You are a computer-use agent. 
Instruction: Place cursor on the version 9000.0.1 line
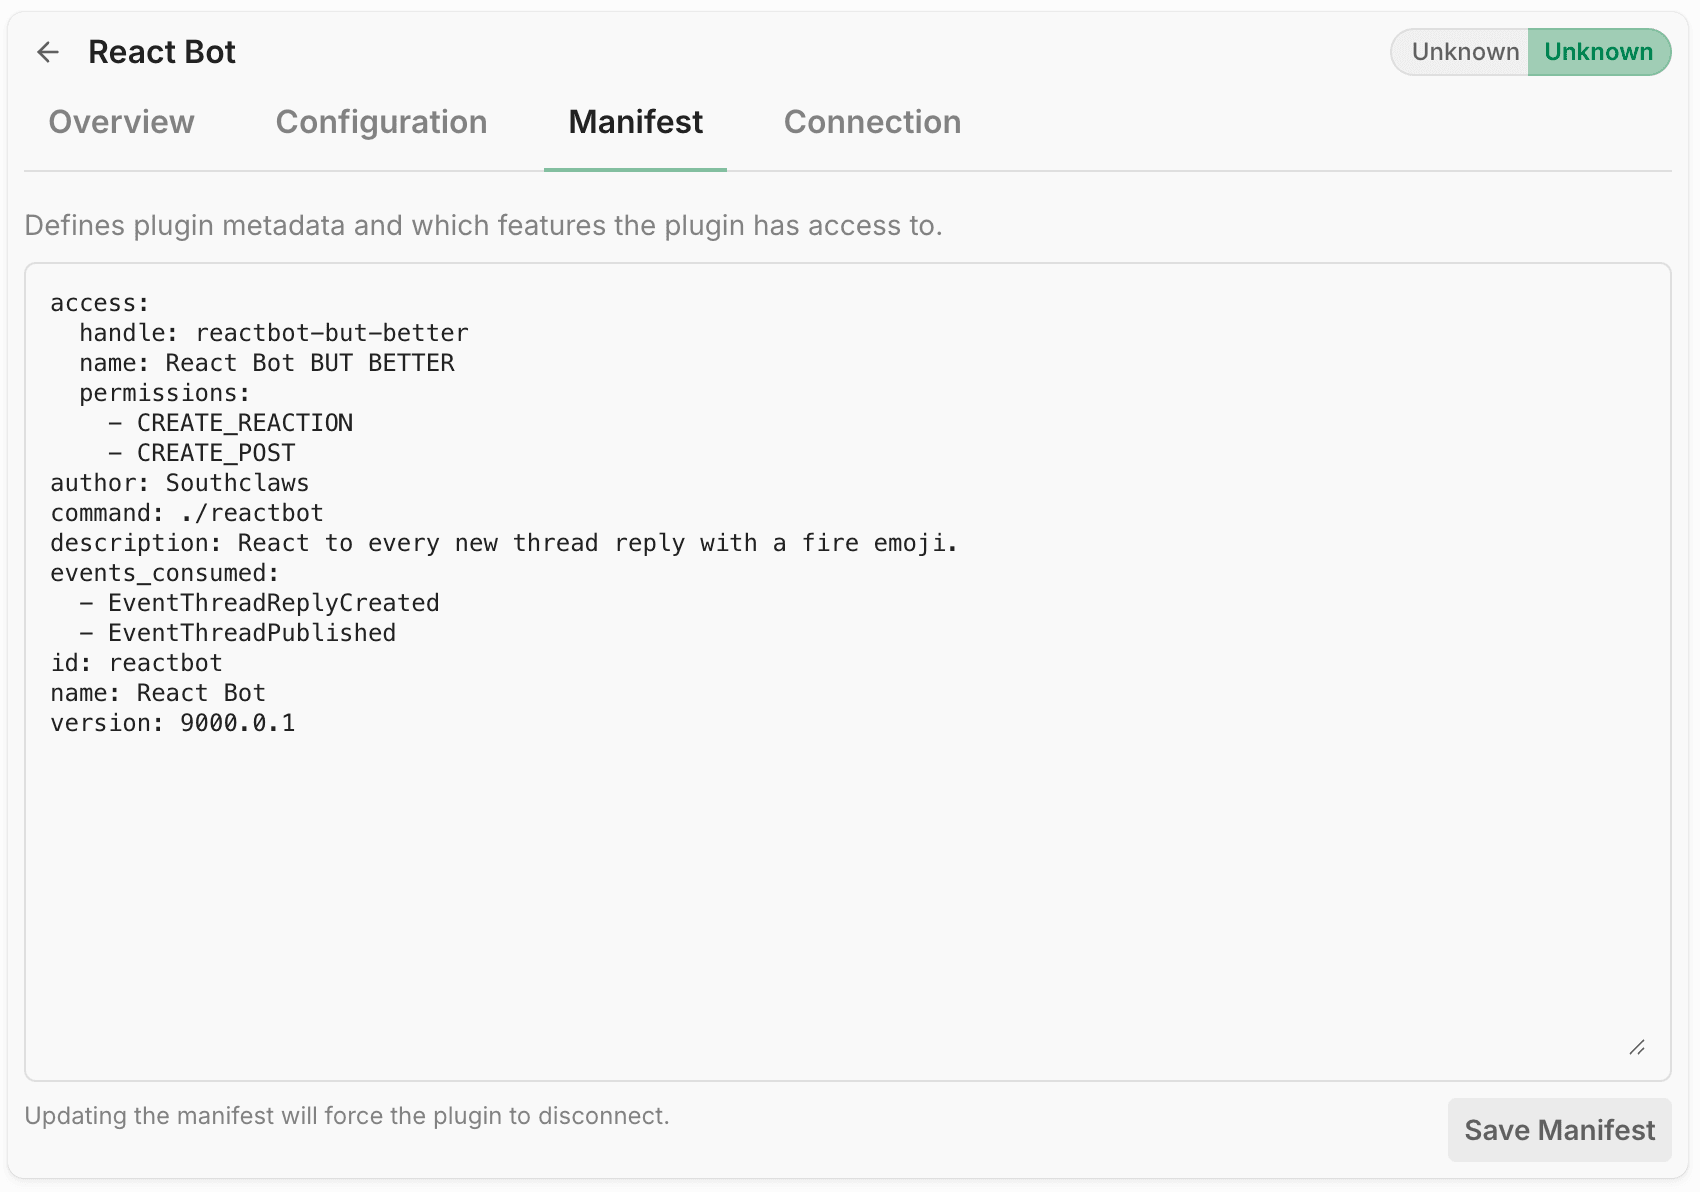[x=173, y=723]
